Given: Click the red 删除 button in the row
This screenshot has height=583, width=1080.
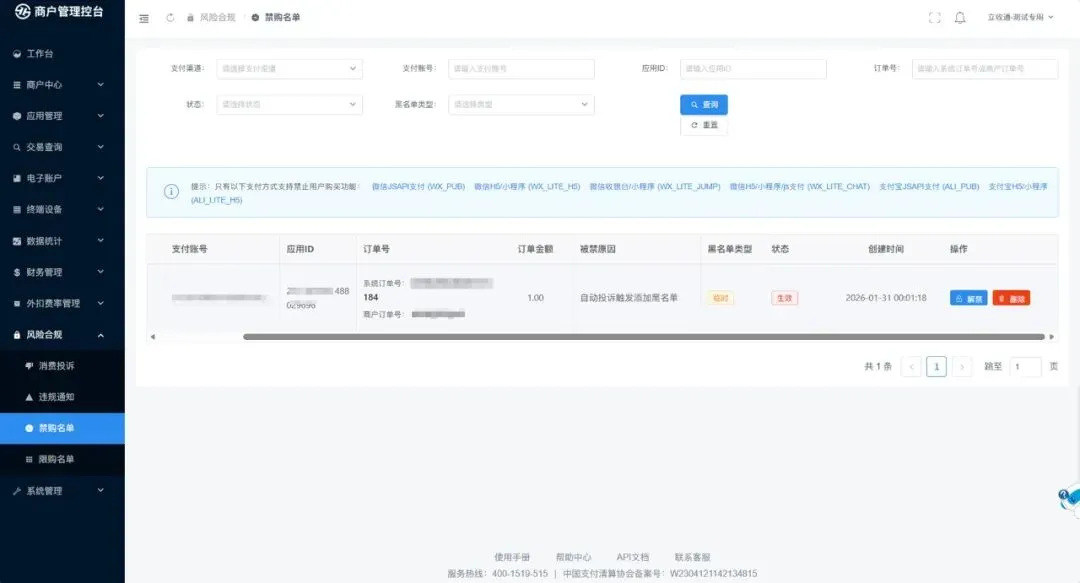Looking at the screenshot, I should [x=1011, y=298].
